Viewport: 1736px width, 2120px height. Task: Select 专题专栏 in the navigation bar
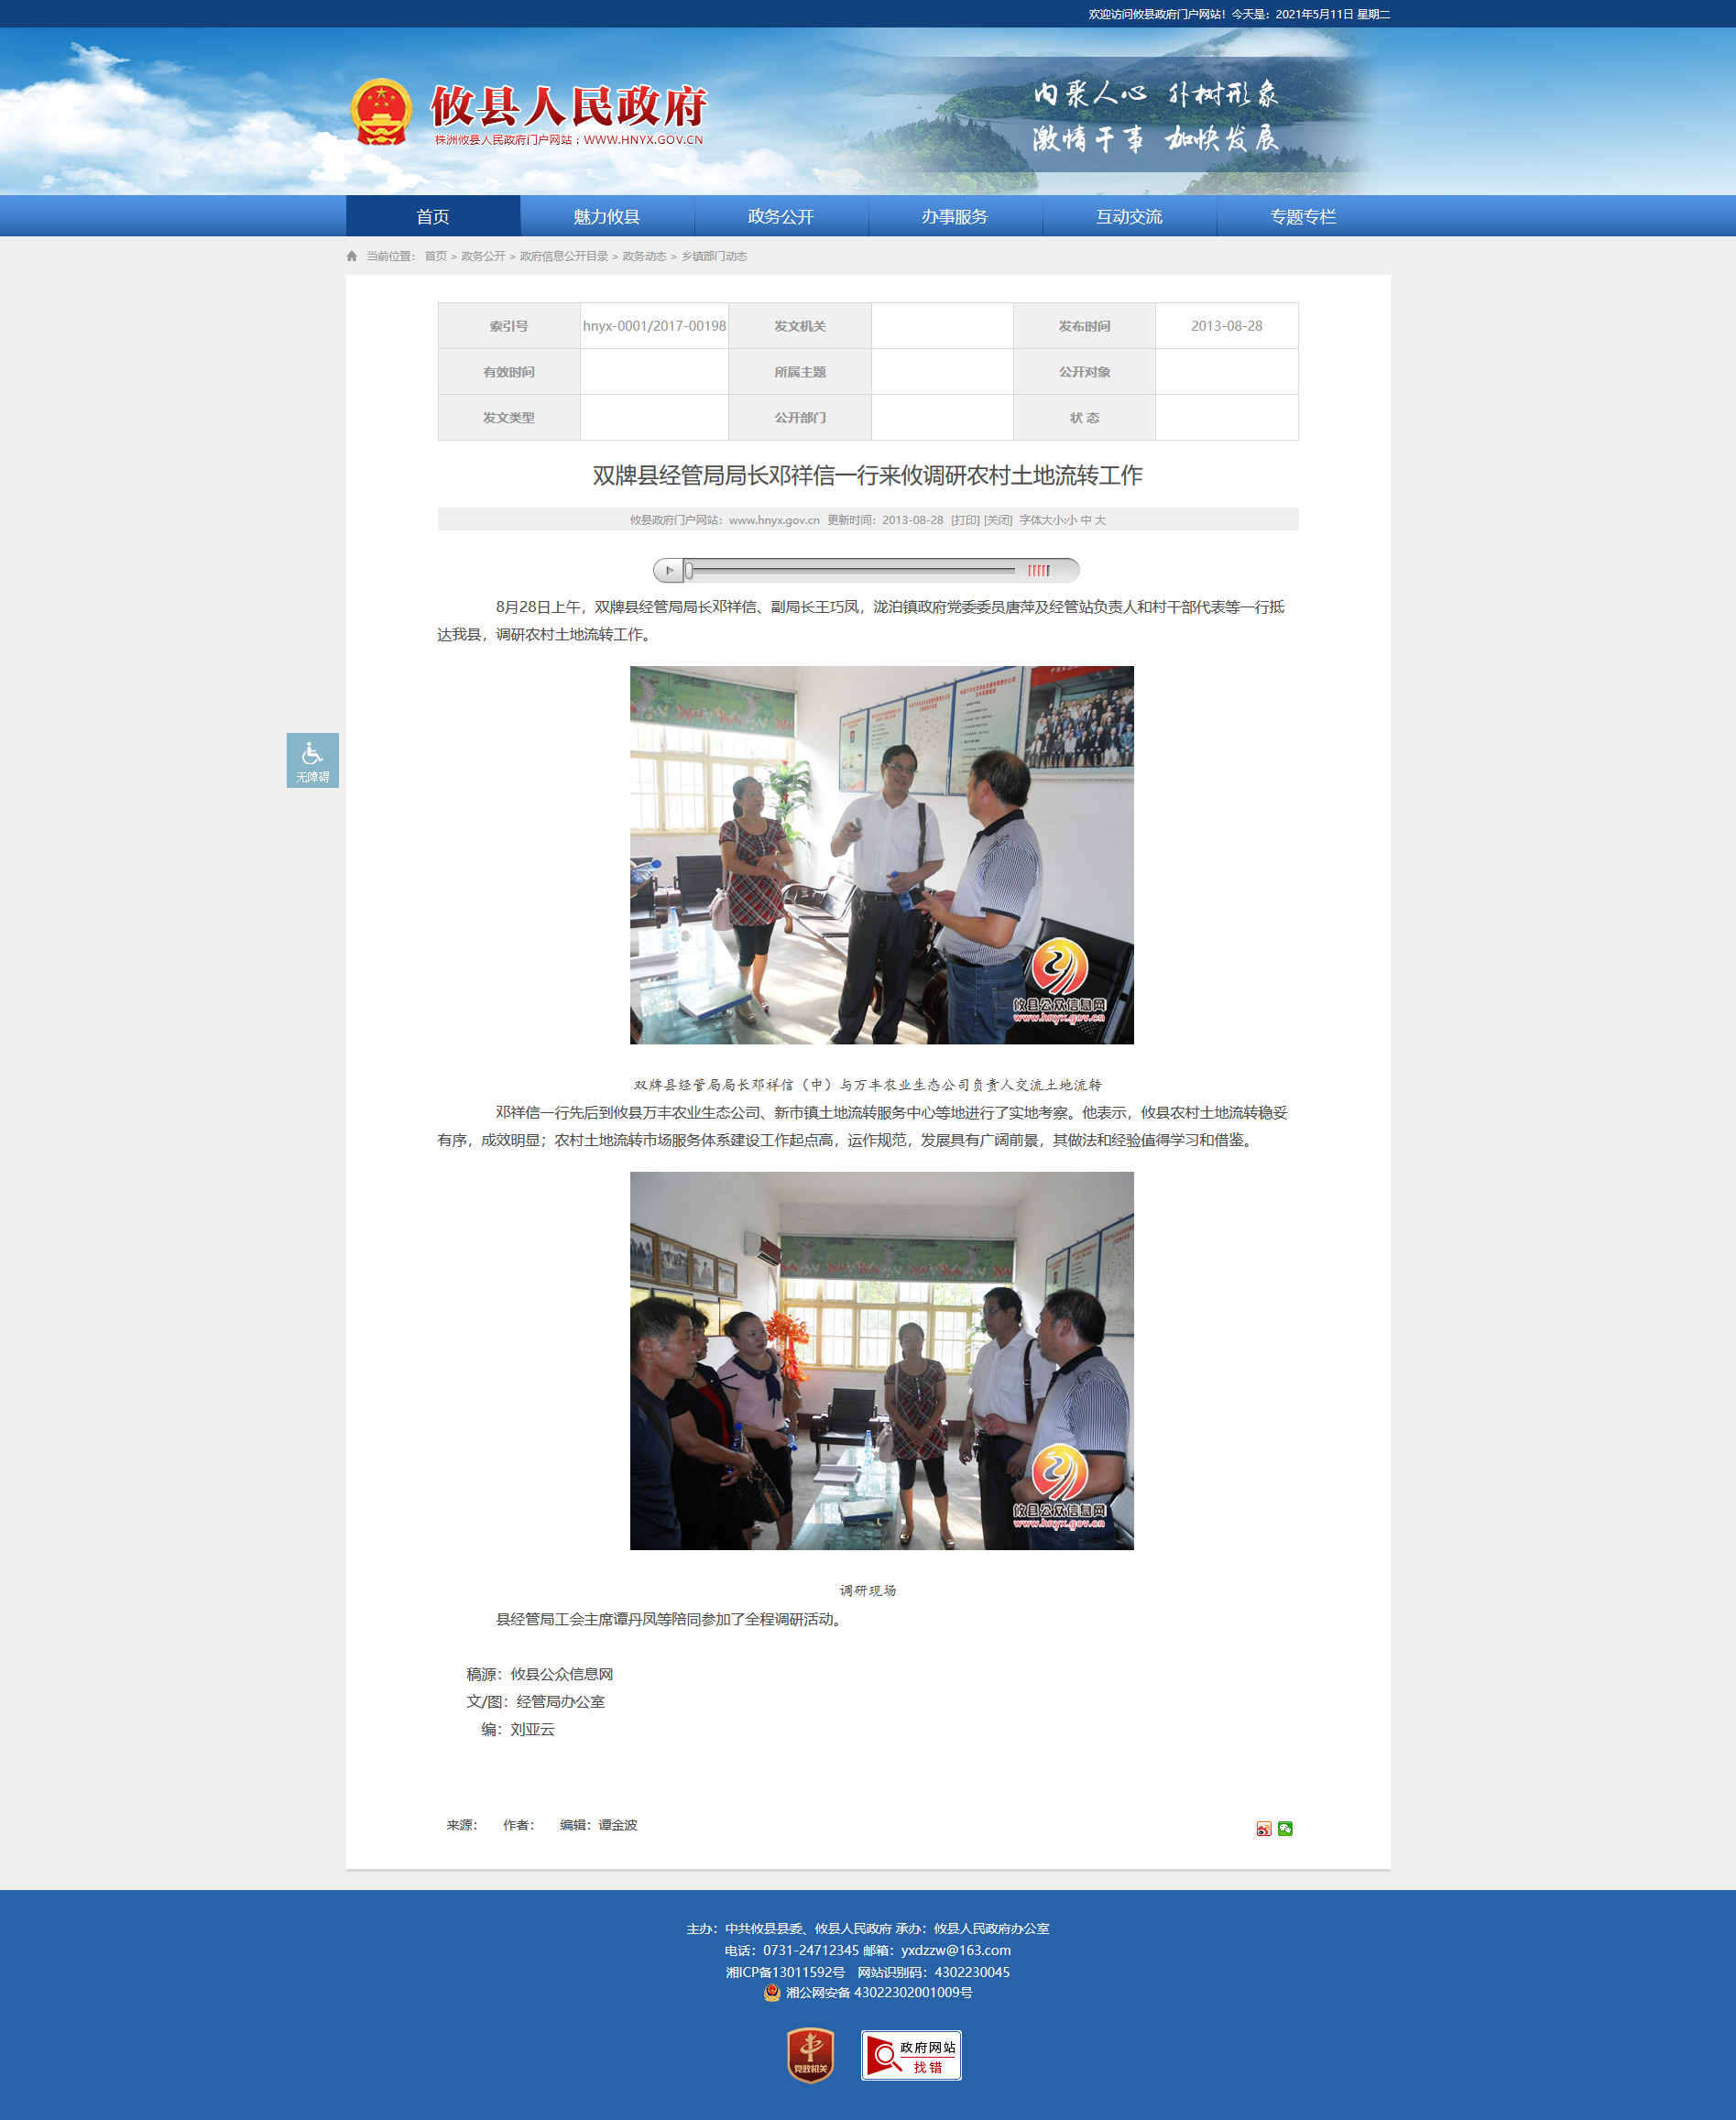pos(1303,216)
